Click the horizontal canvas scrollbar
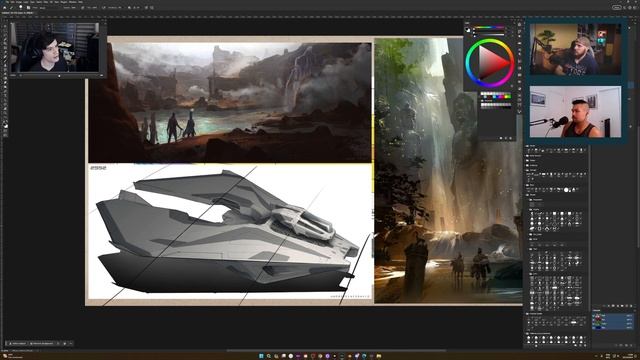This screenshot has width=640, height=360. pyautogui.click(x=336, y=350)
